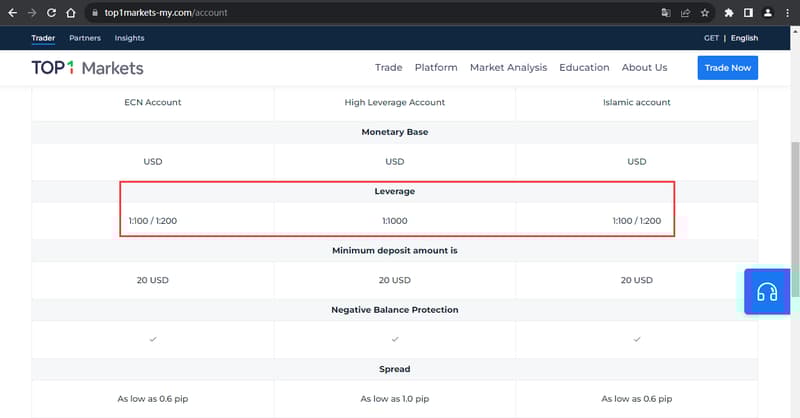
Task: Open the browser three-dot menu
Action: [787, 13]
